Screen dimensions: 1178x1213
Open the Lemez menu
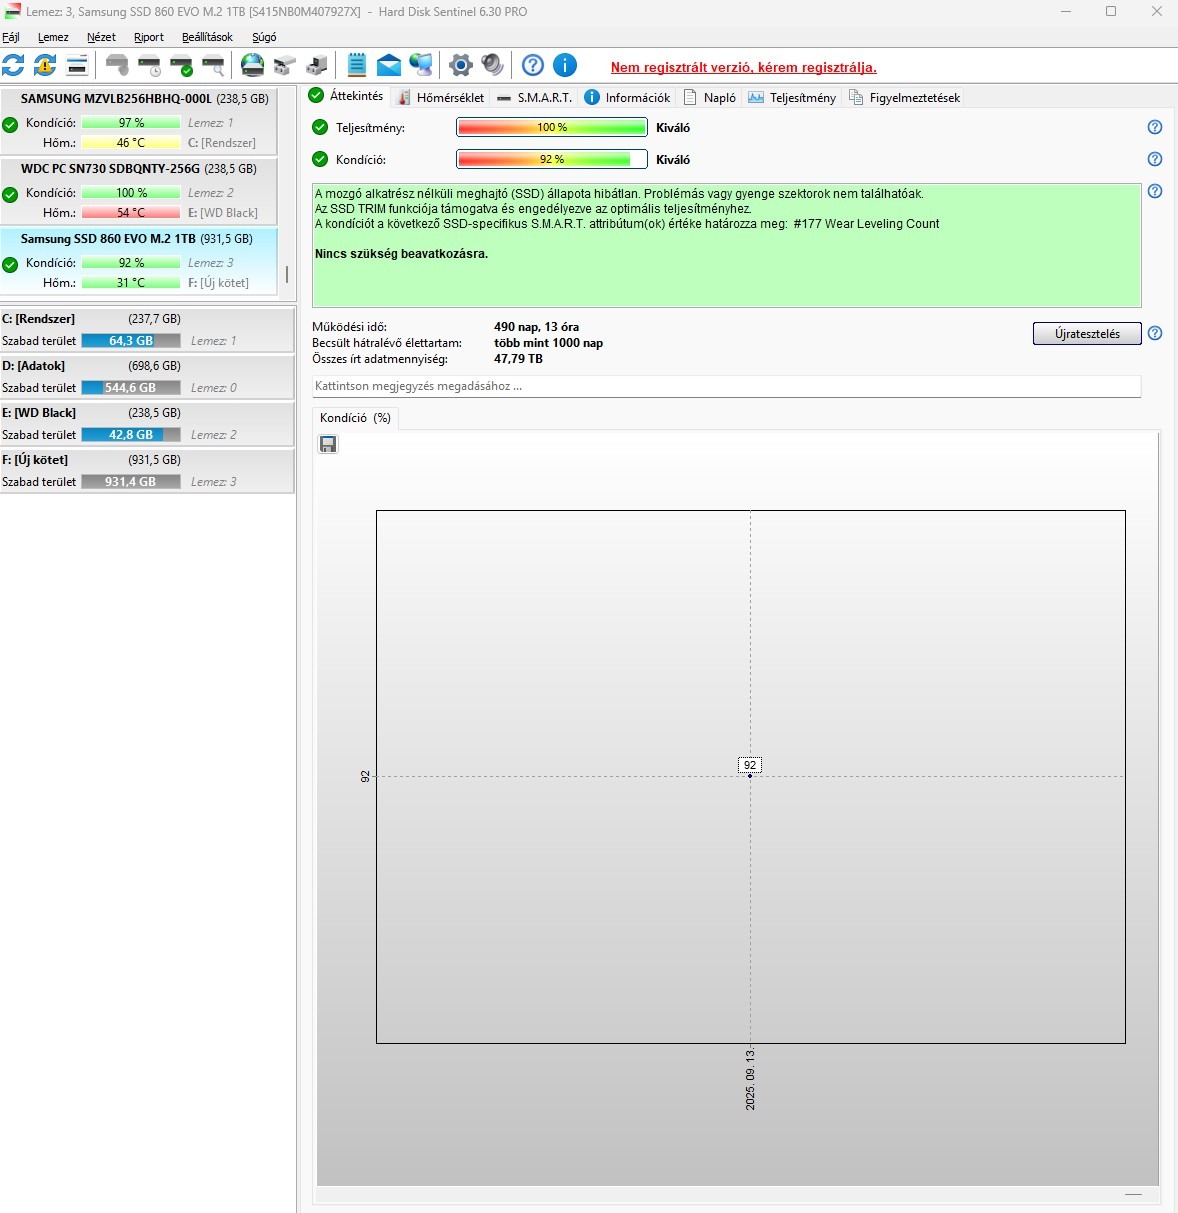[x=53, y=37]
